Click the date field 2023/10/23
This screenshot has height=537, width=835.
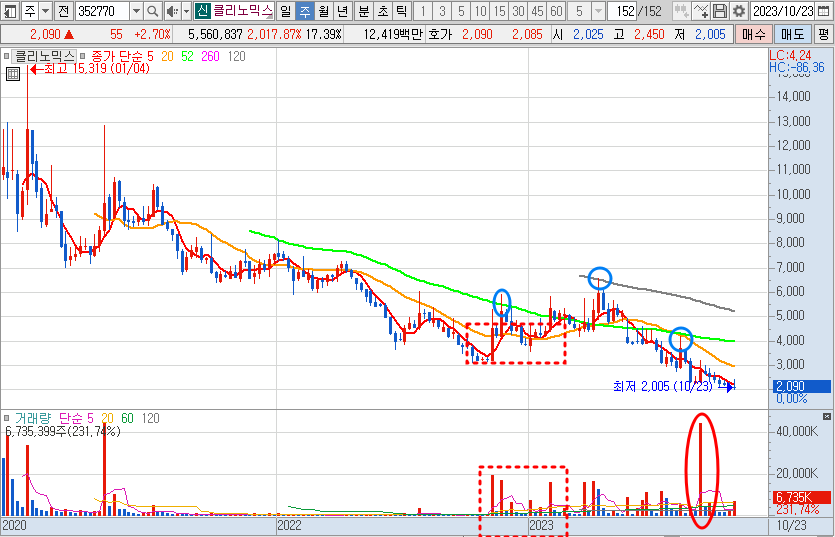pyautogui.click(x=782, y=11)
